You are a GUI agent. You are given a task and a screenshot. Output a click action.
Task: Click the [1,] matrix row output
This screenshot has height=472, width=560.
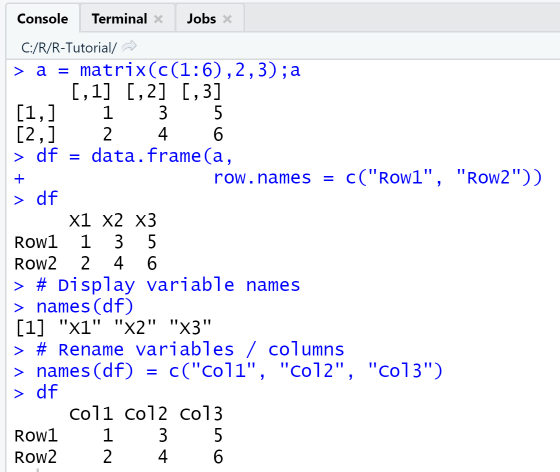point(119,113)
